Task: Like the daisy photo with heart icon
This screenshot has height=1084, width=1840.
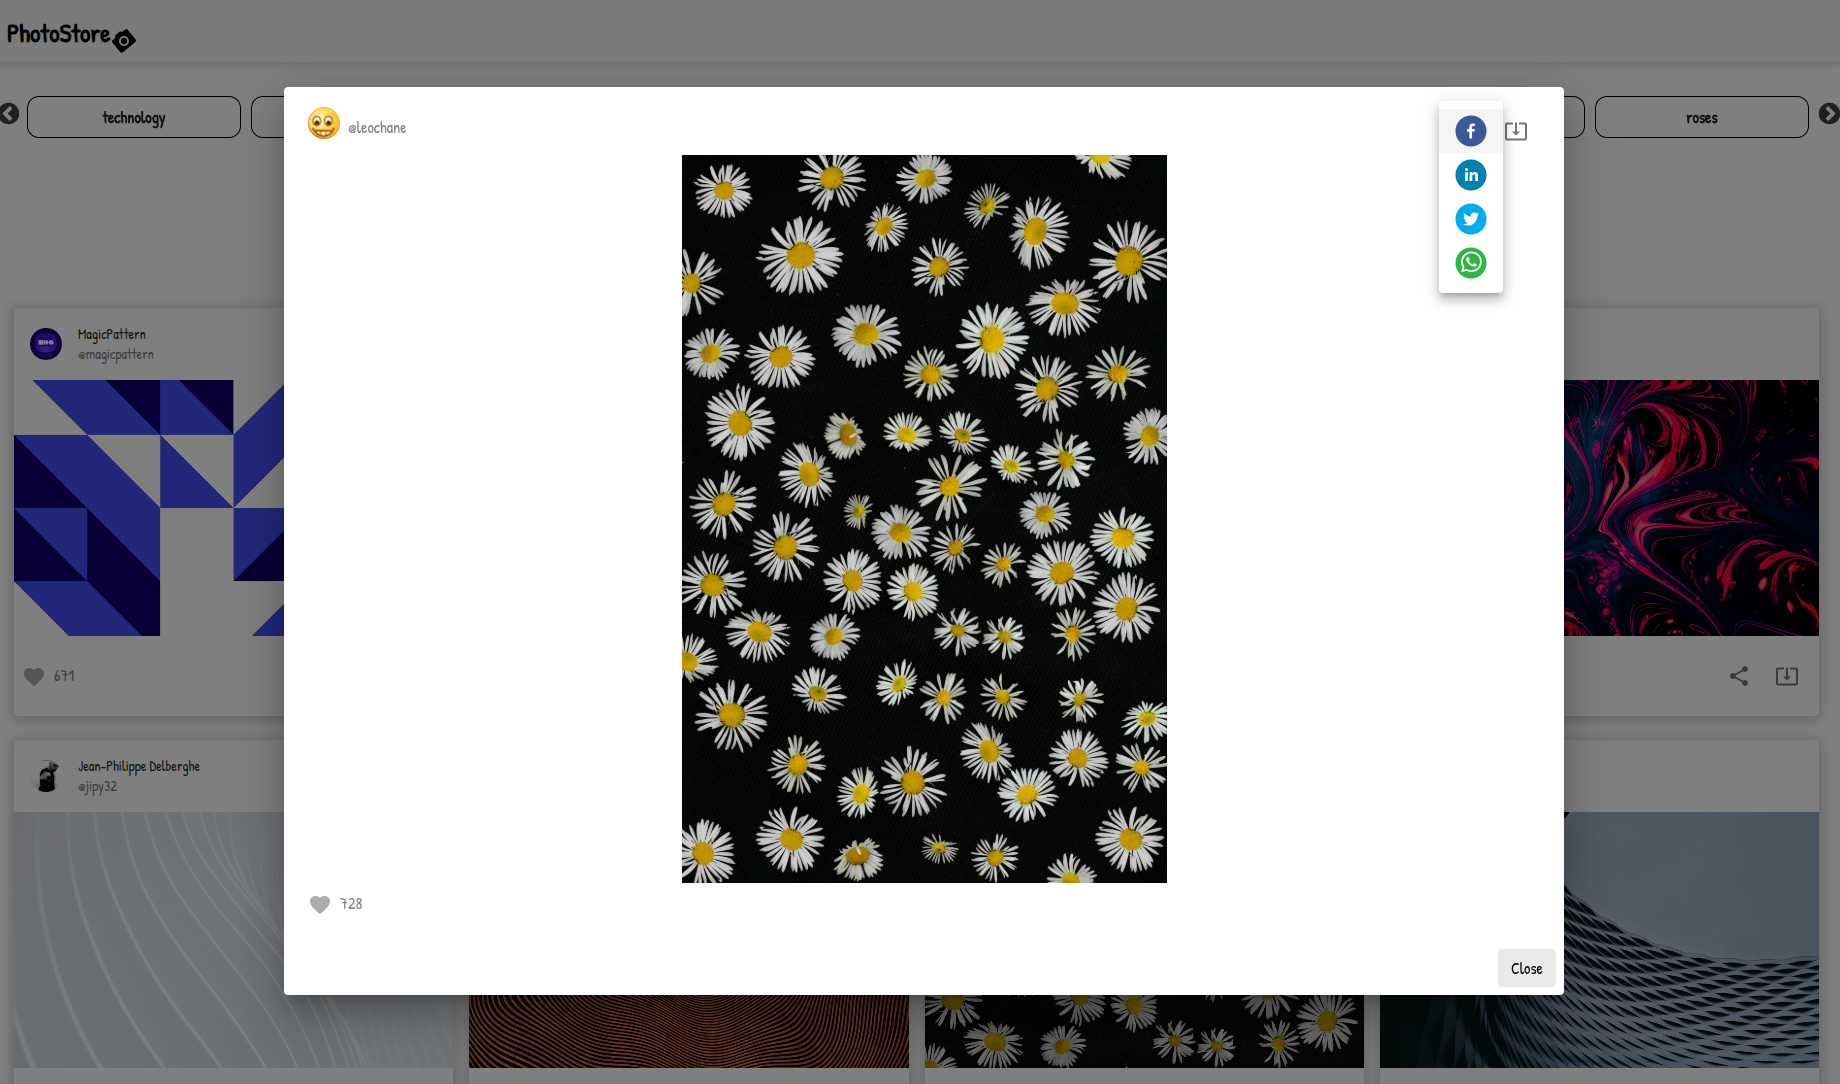Action: pos(320,904)
